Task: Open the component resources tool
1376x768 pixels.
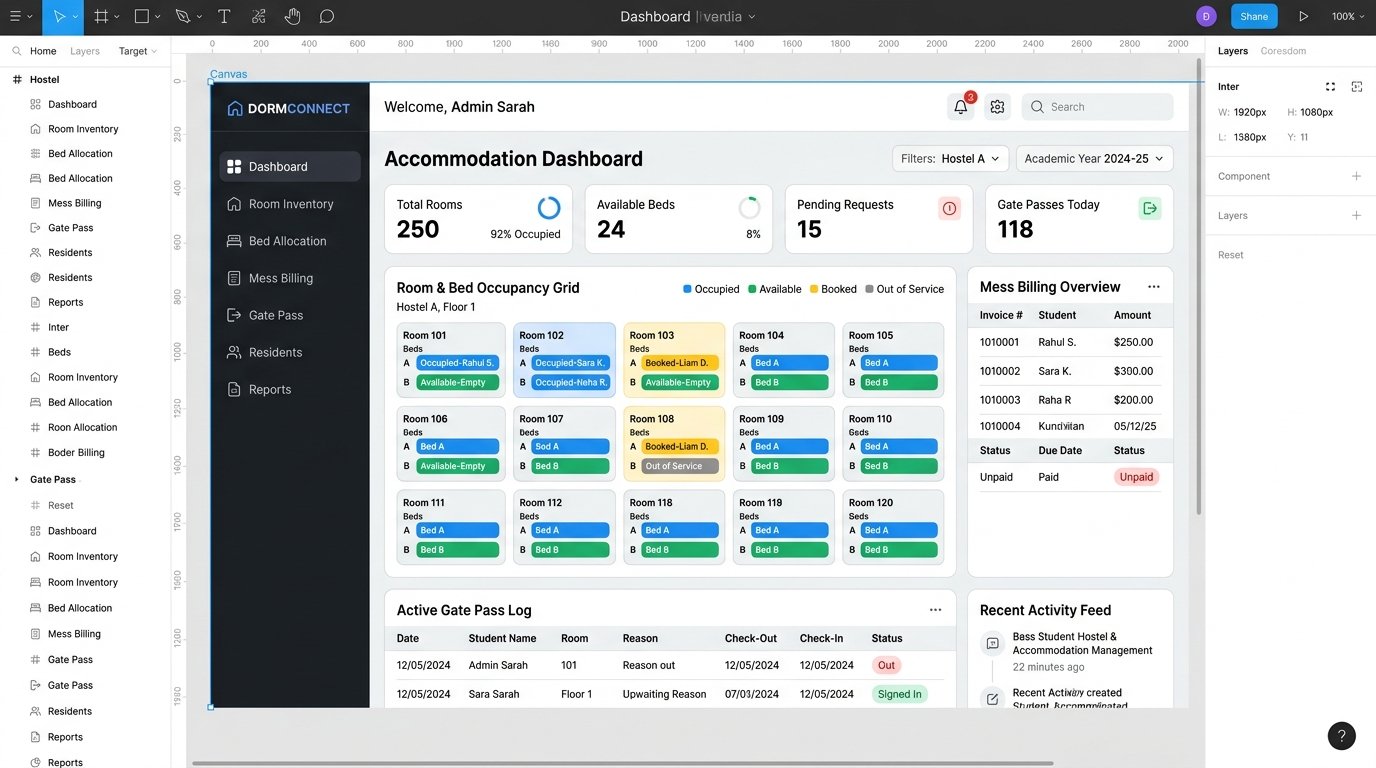Action: 259,17
